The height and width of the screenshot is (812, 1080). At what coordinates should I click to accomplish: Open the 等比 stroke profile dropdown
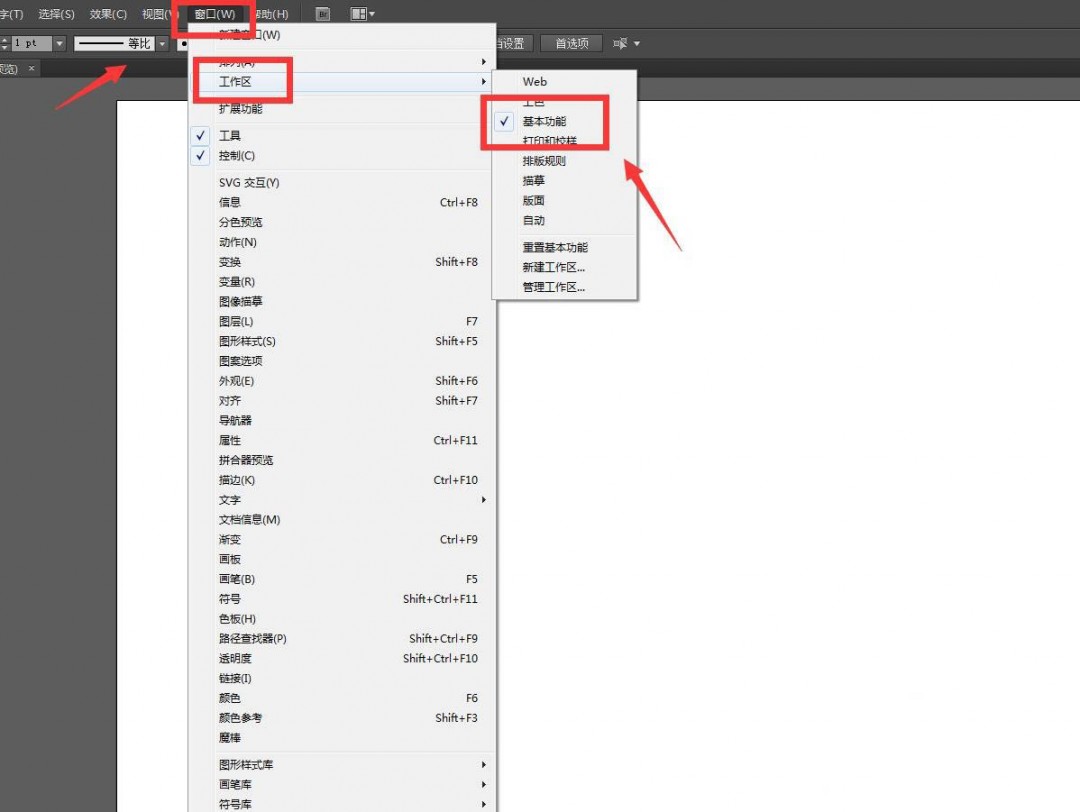point(161,43)
